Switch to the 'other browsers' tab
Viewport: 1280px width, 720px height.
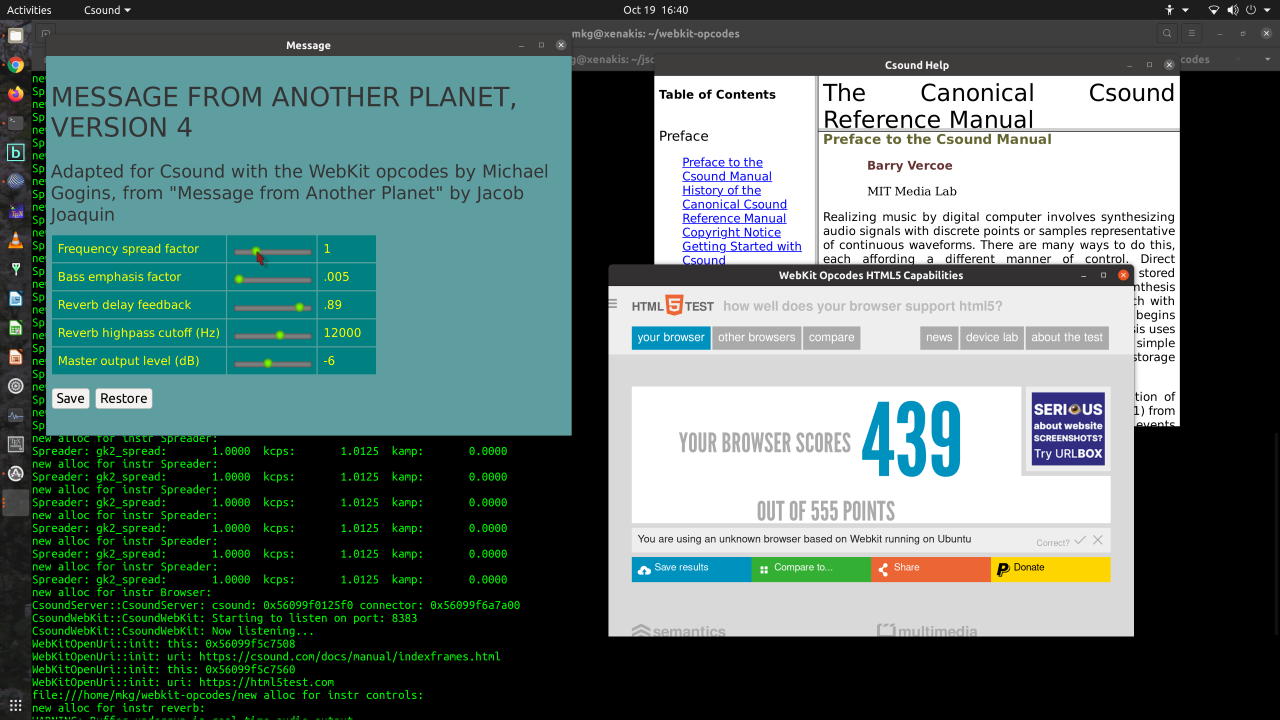757,338
